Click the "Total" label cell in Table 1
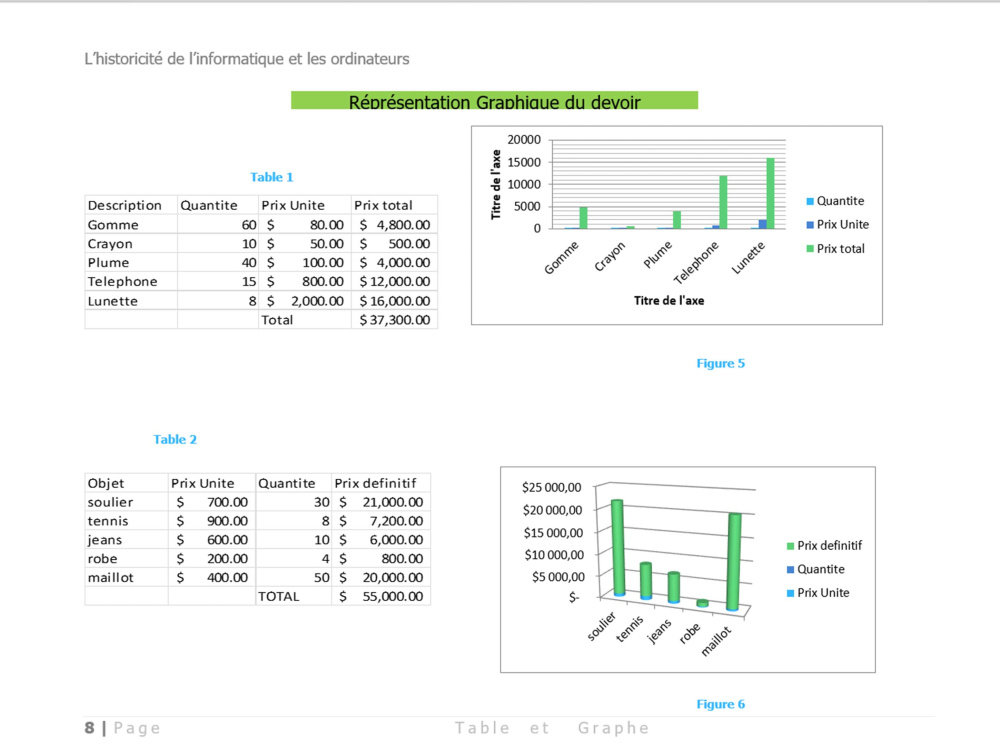The height and width of the screenshot is (750, 1000). coord(305,320)
